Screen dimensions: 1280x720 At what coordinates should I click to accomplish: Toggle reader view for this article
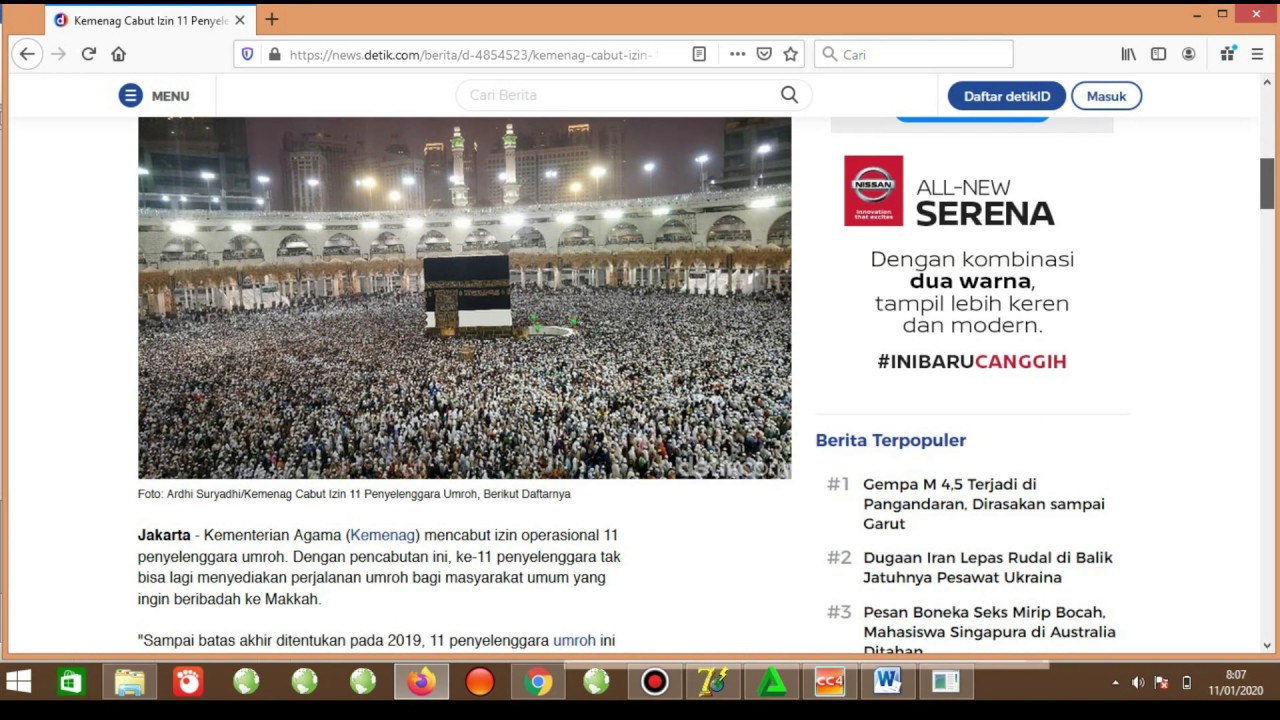699,54
